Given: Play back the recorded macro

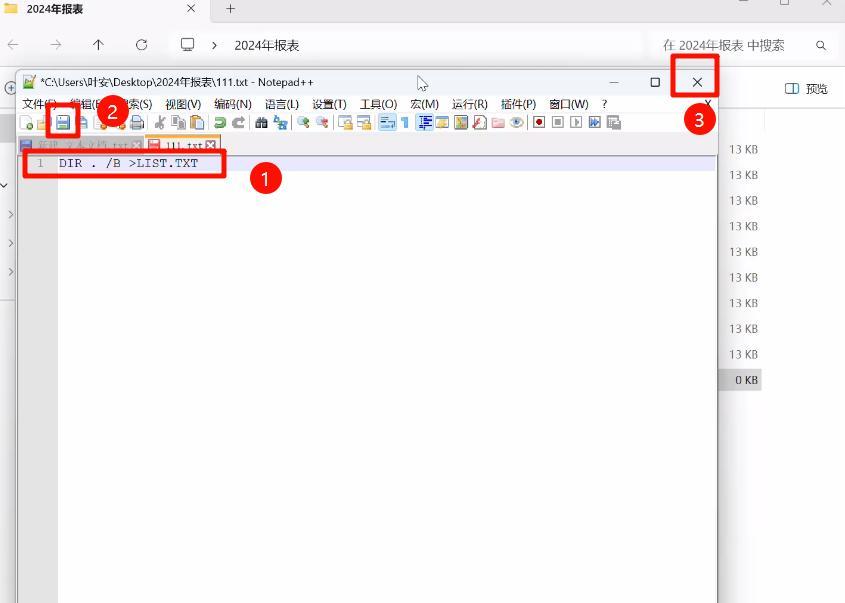Looking at the screenshot, I should [576, 123].
